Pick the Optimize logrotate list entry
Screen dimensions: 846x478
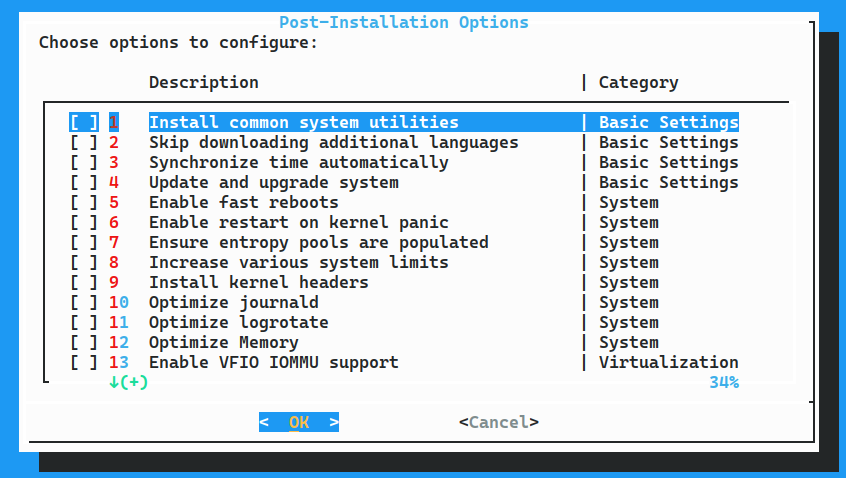point(239,322)
